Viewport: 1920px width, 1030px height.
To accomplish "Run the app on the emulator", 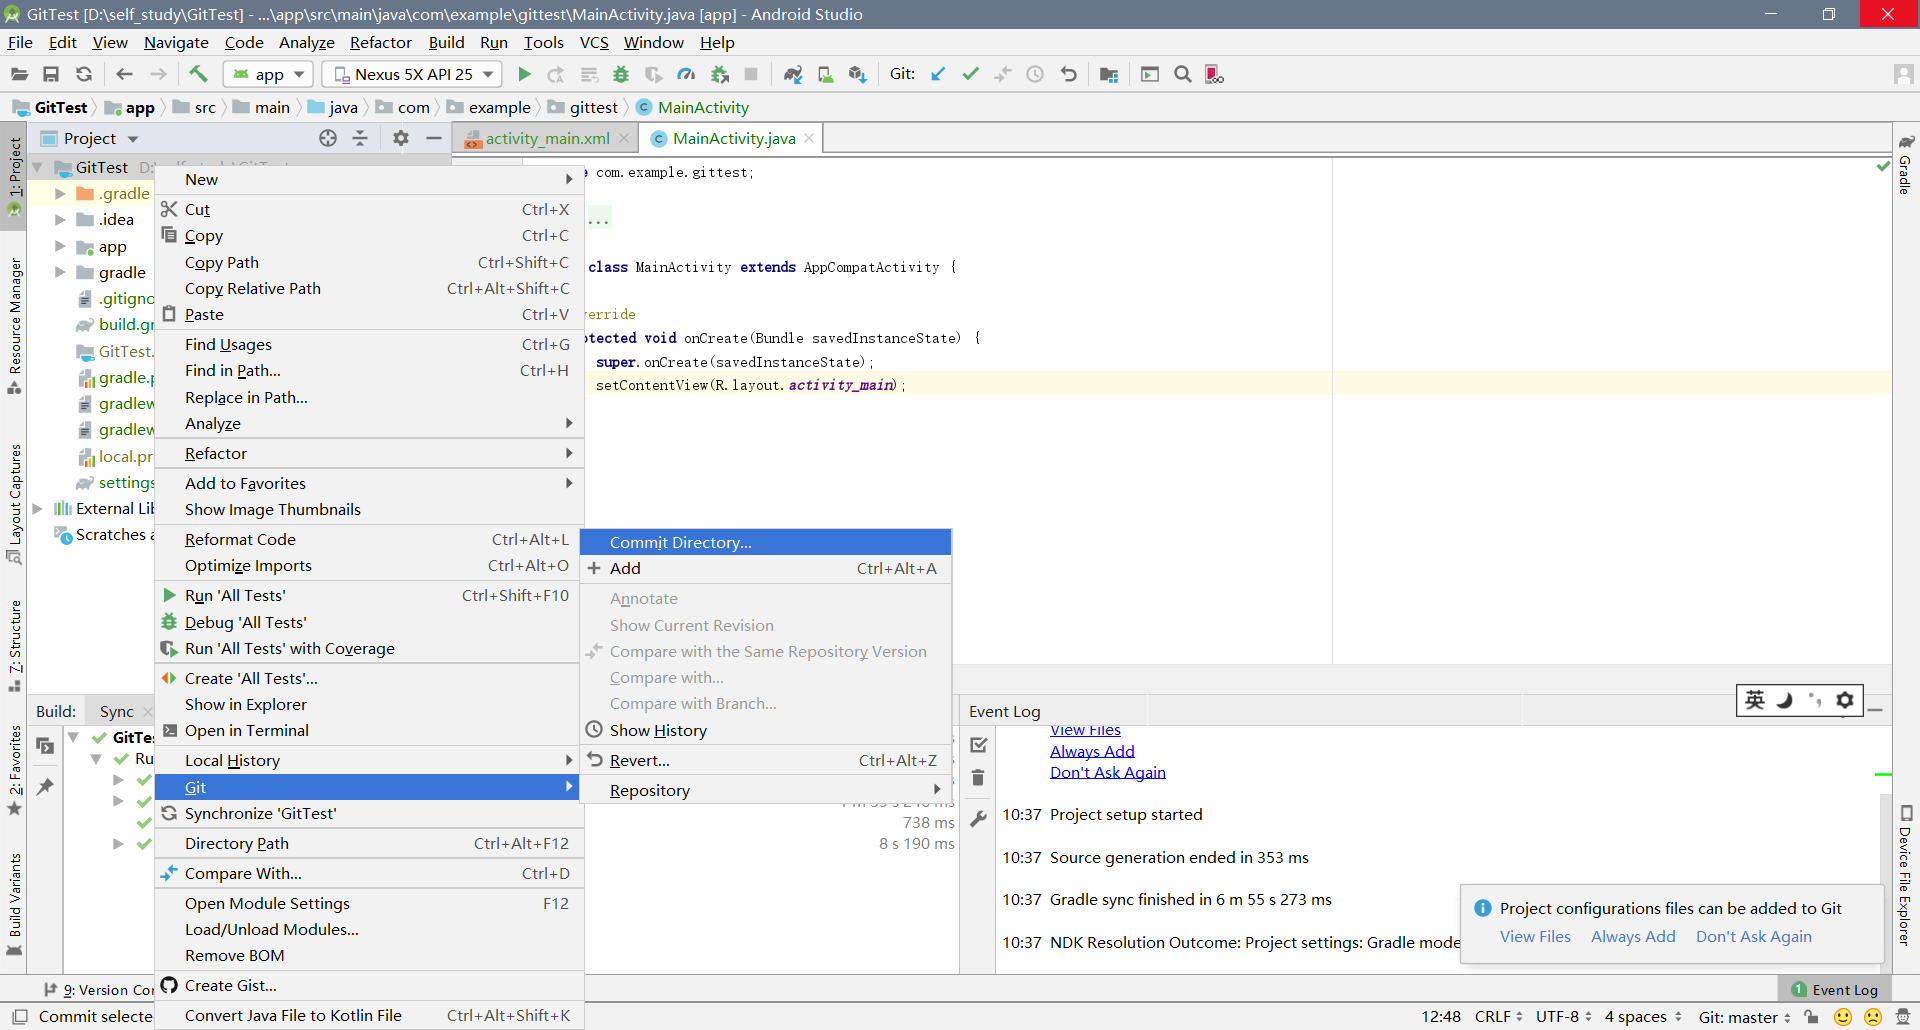I will pos(524,73).
